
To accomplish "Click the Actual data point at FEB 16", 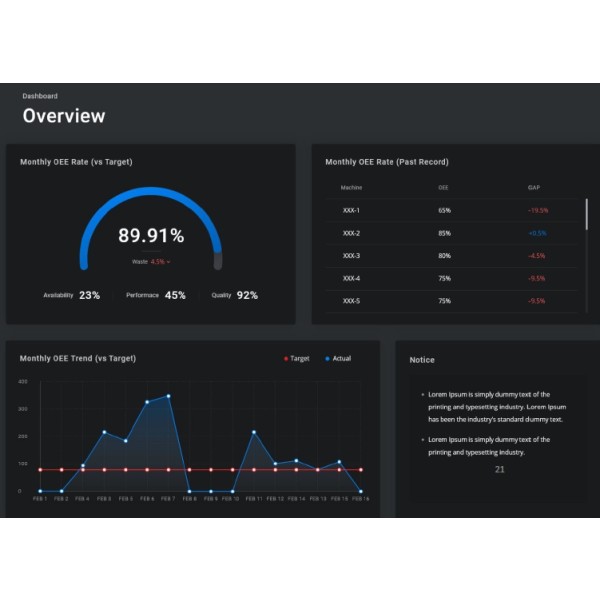I will [x=361, y=491].
